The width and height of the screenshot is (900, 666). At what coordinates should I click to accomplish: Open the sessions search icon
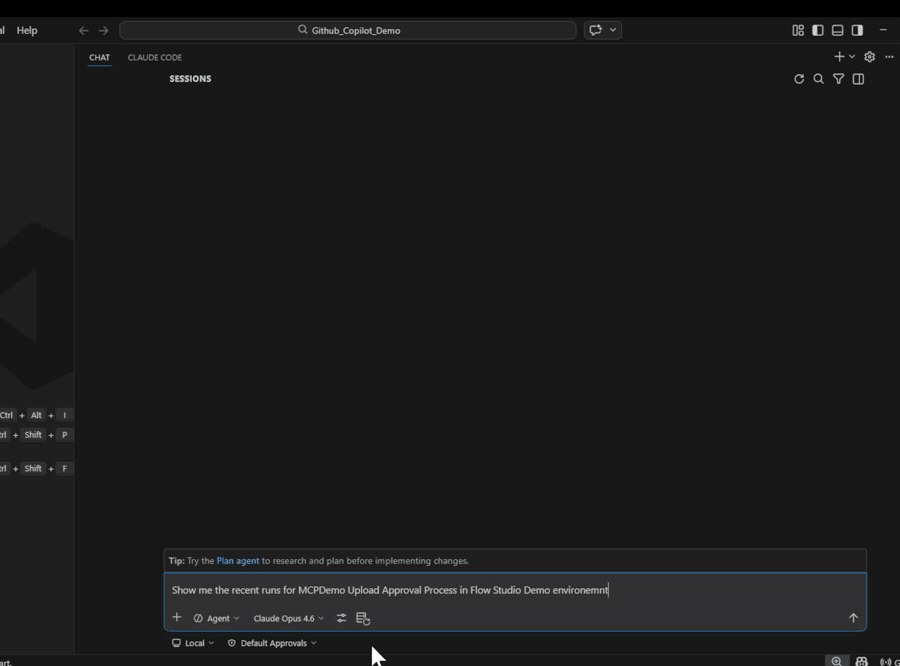coord(819,79)
